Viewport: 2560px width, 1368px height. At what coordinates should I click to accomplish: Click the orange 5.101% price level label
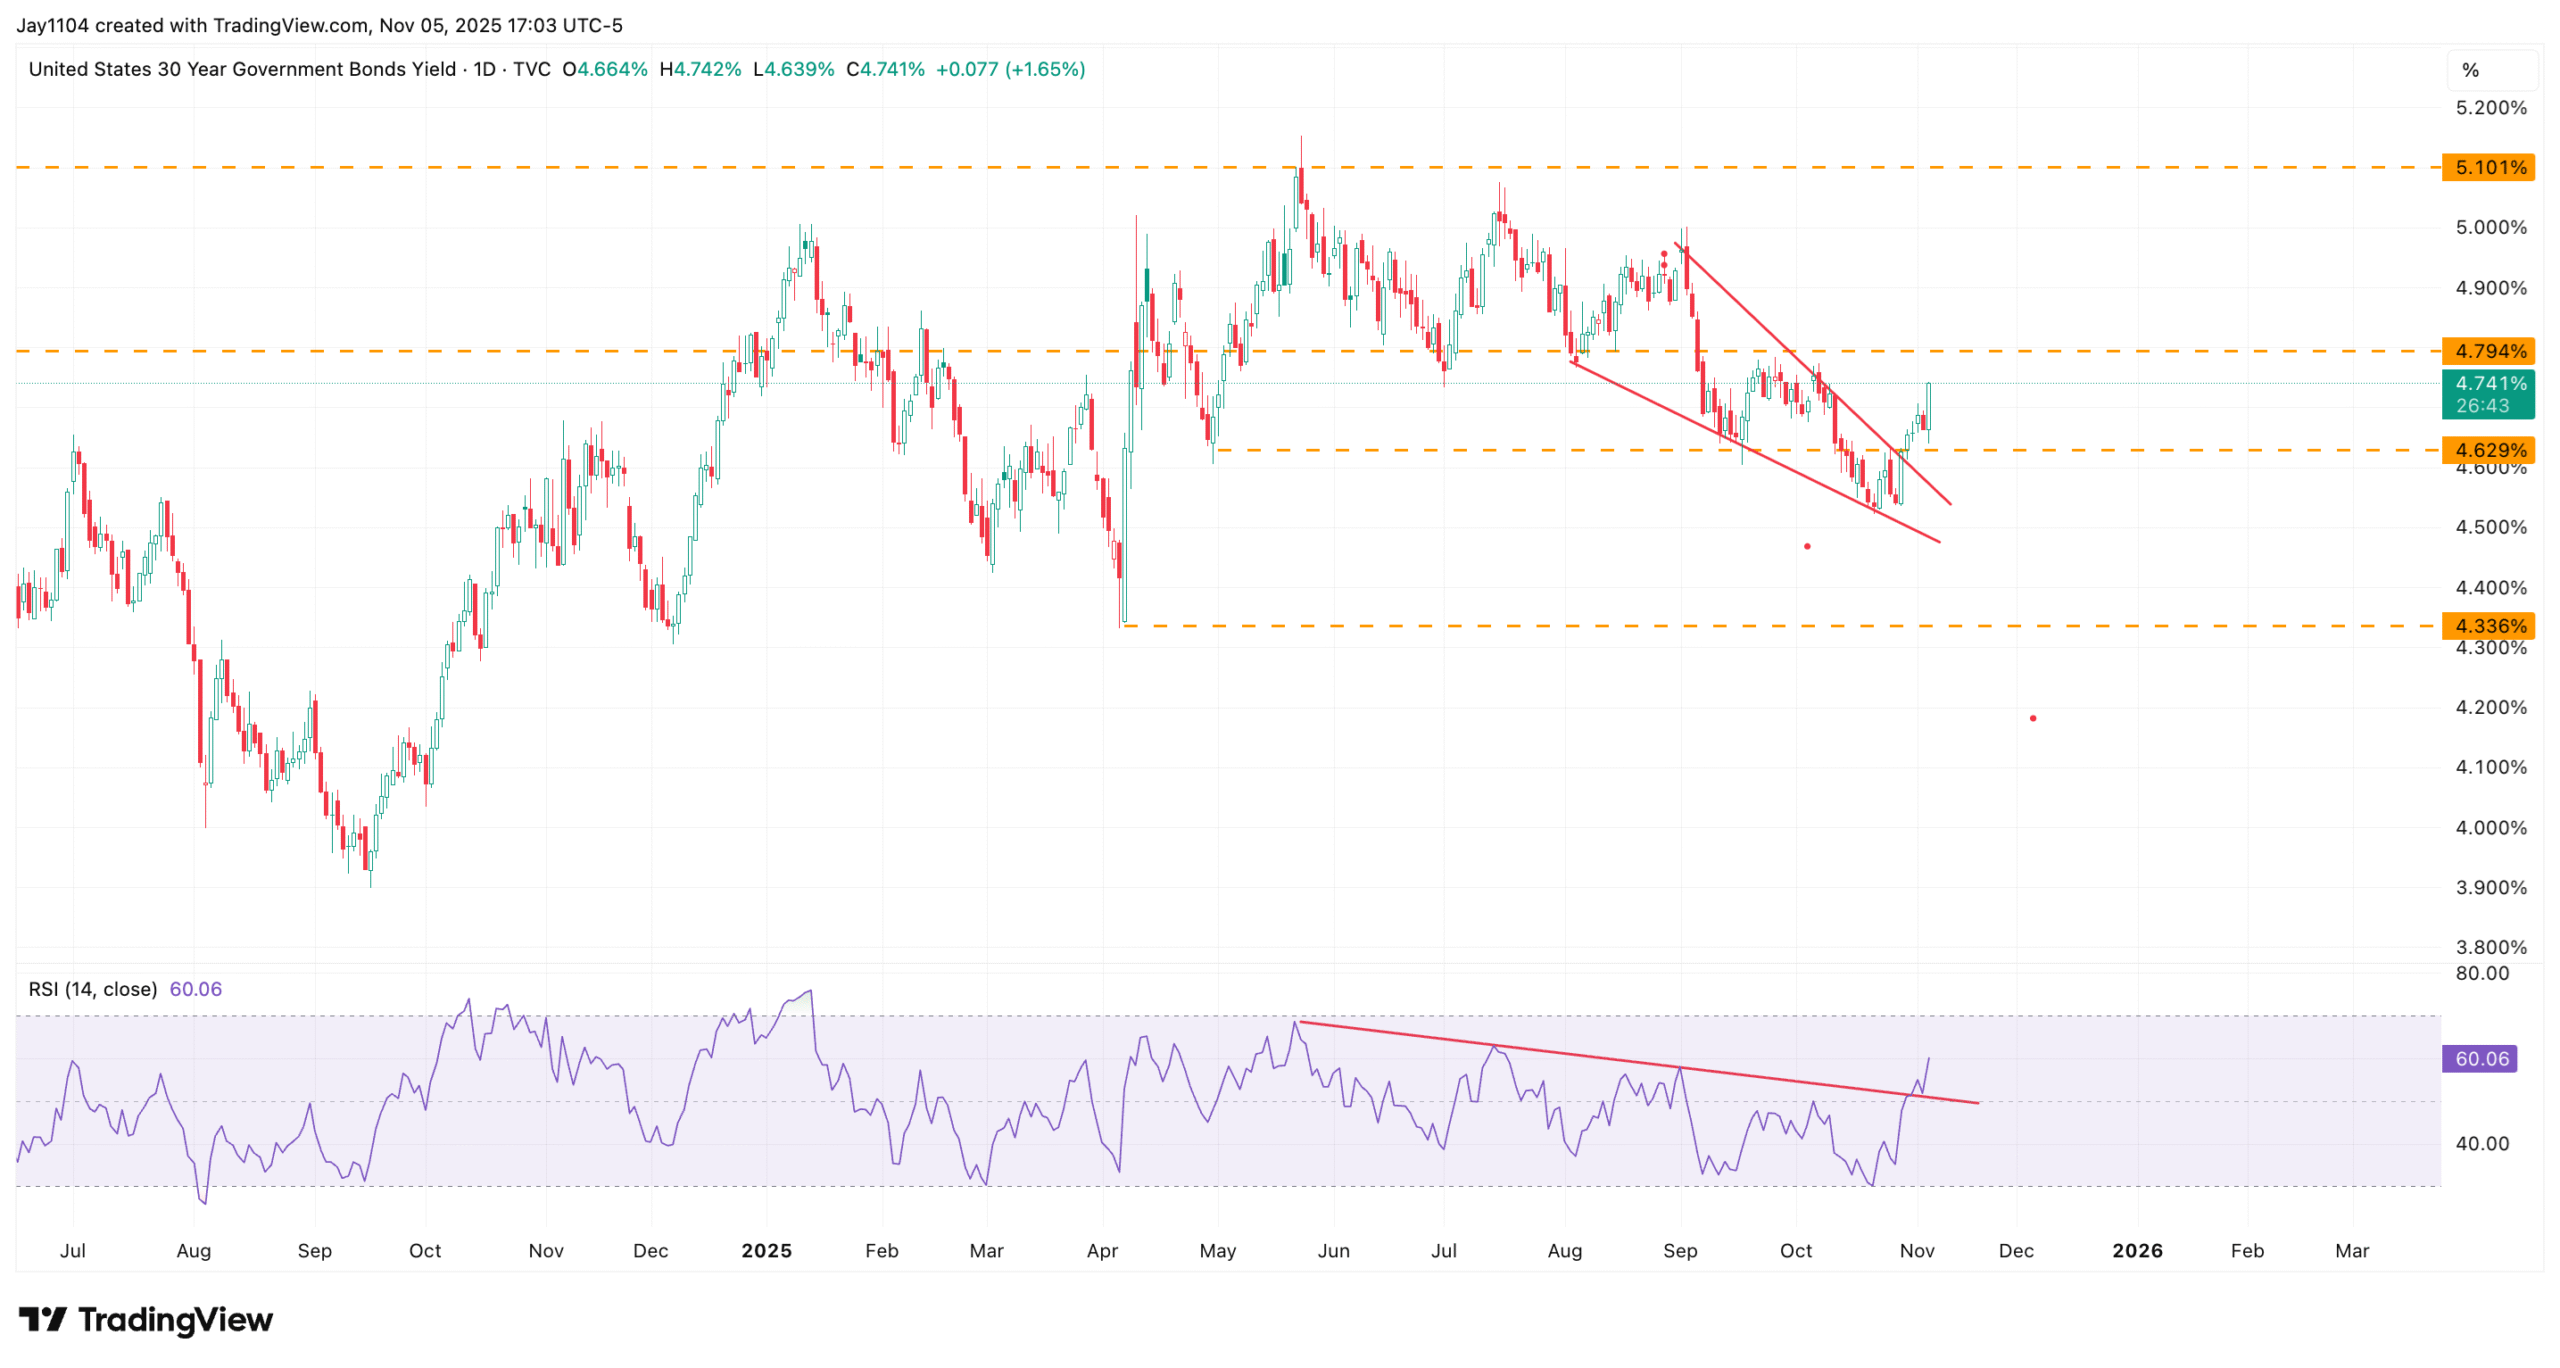pos(2487,167)
